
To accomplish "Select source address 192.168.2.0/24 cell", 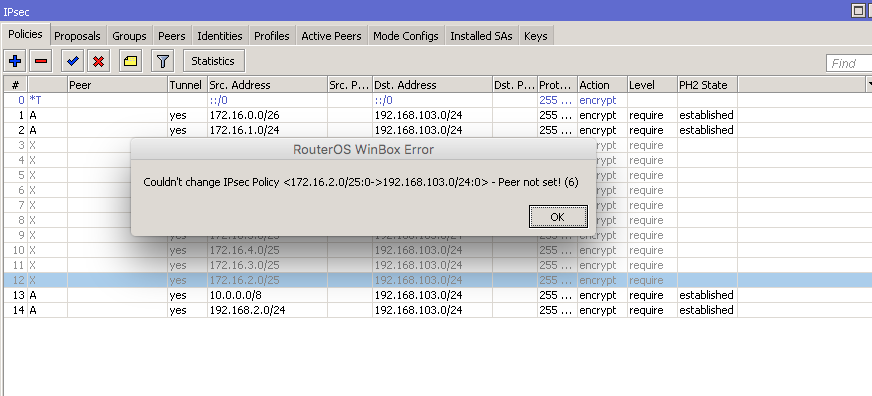I will tap(267, 310).
